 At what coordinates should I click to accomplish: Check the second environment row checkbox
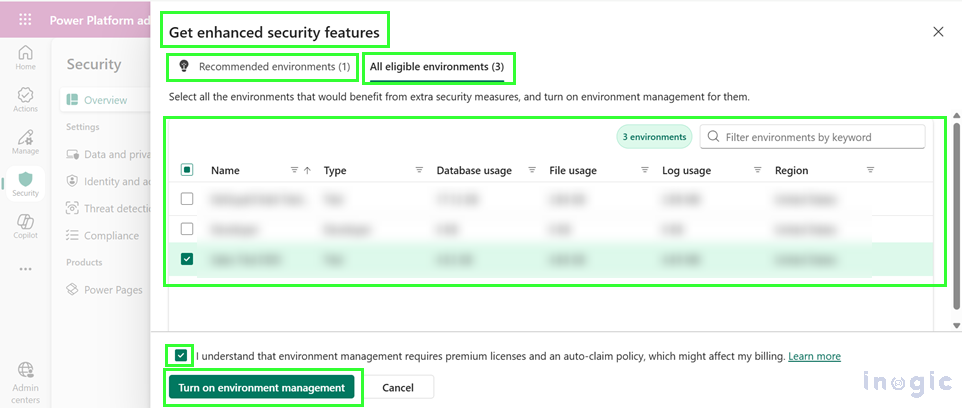click(x=187, y=229)
